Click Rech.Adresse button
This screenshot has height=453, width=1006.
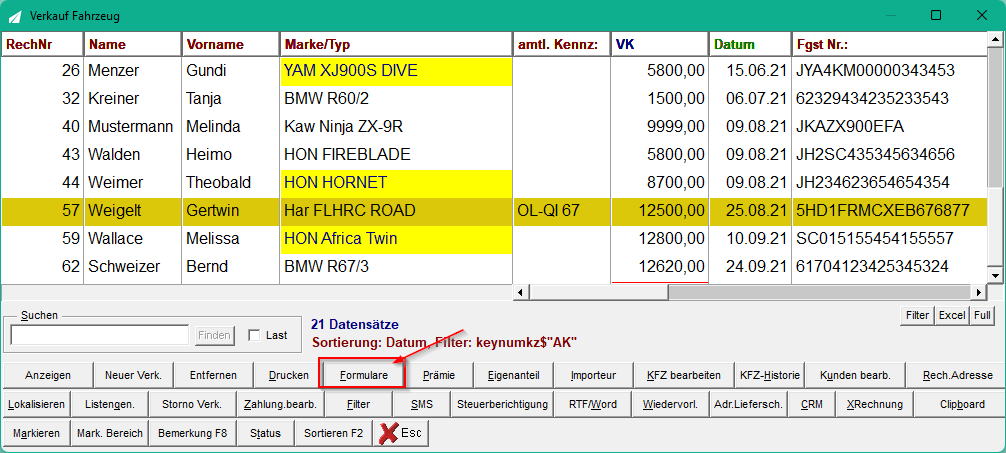[957, 375]
